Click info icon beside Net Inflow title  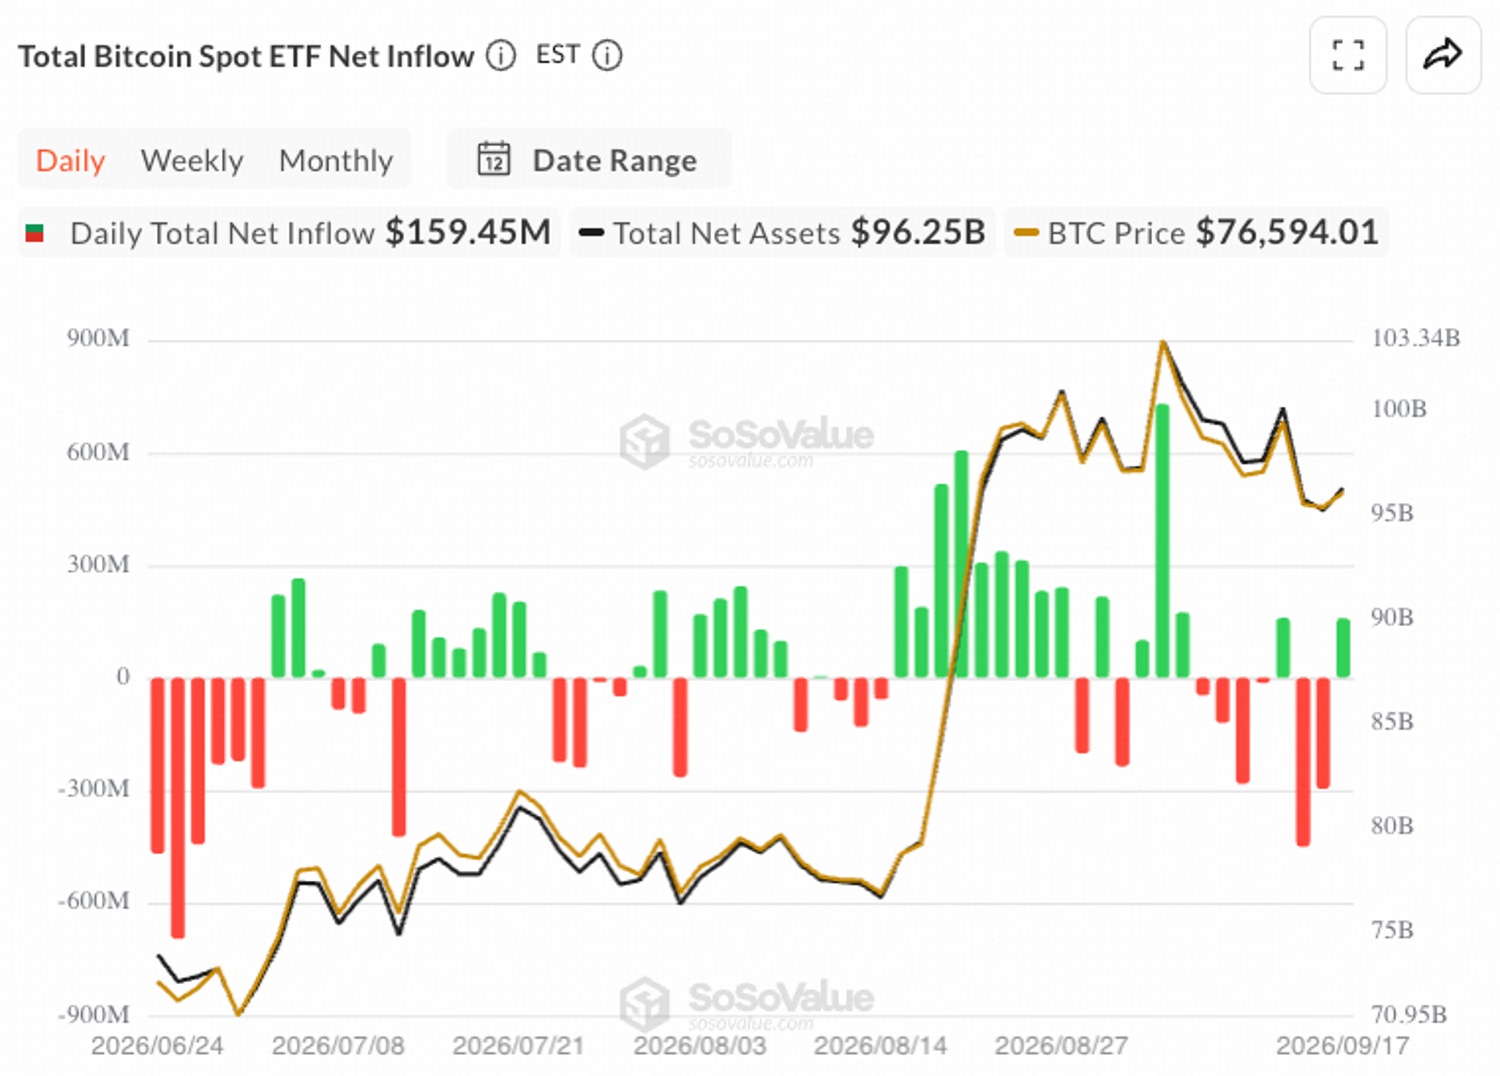pos(501,56)
